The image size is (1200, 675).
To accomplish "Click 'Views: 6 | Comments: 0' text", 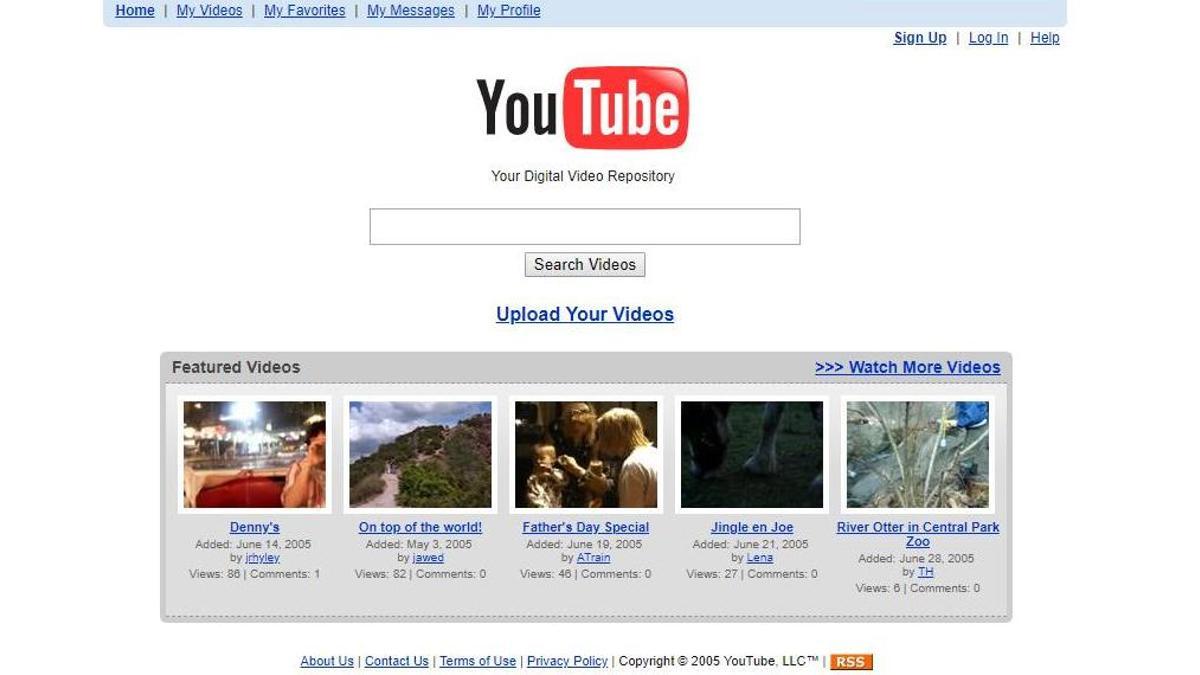I will pos(918,588).
